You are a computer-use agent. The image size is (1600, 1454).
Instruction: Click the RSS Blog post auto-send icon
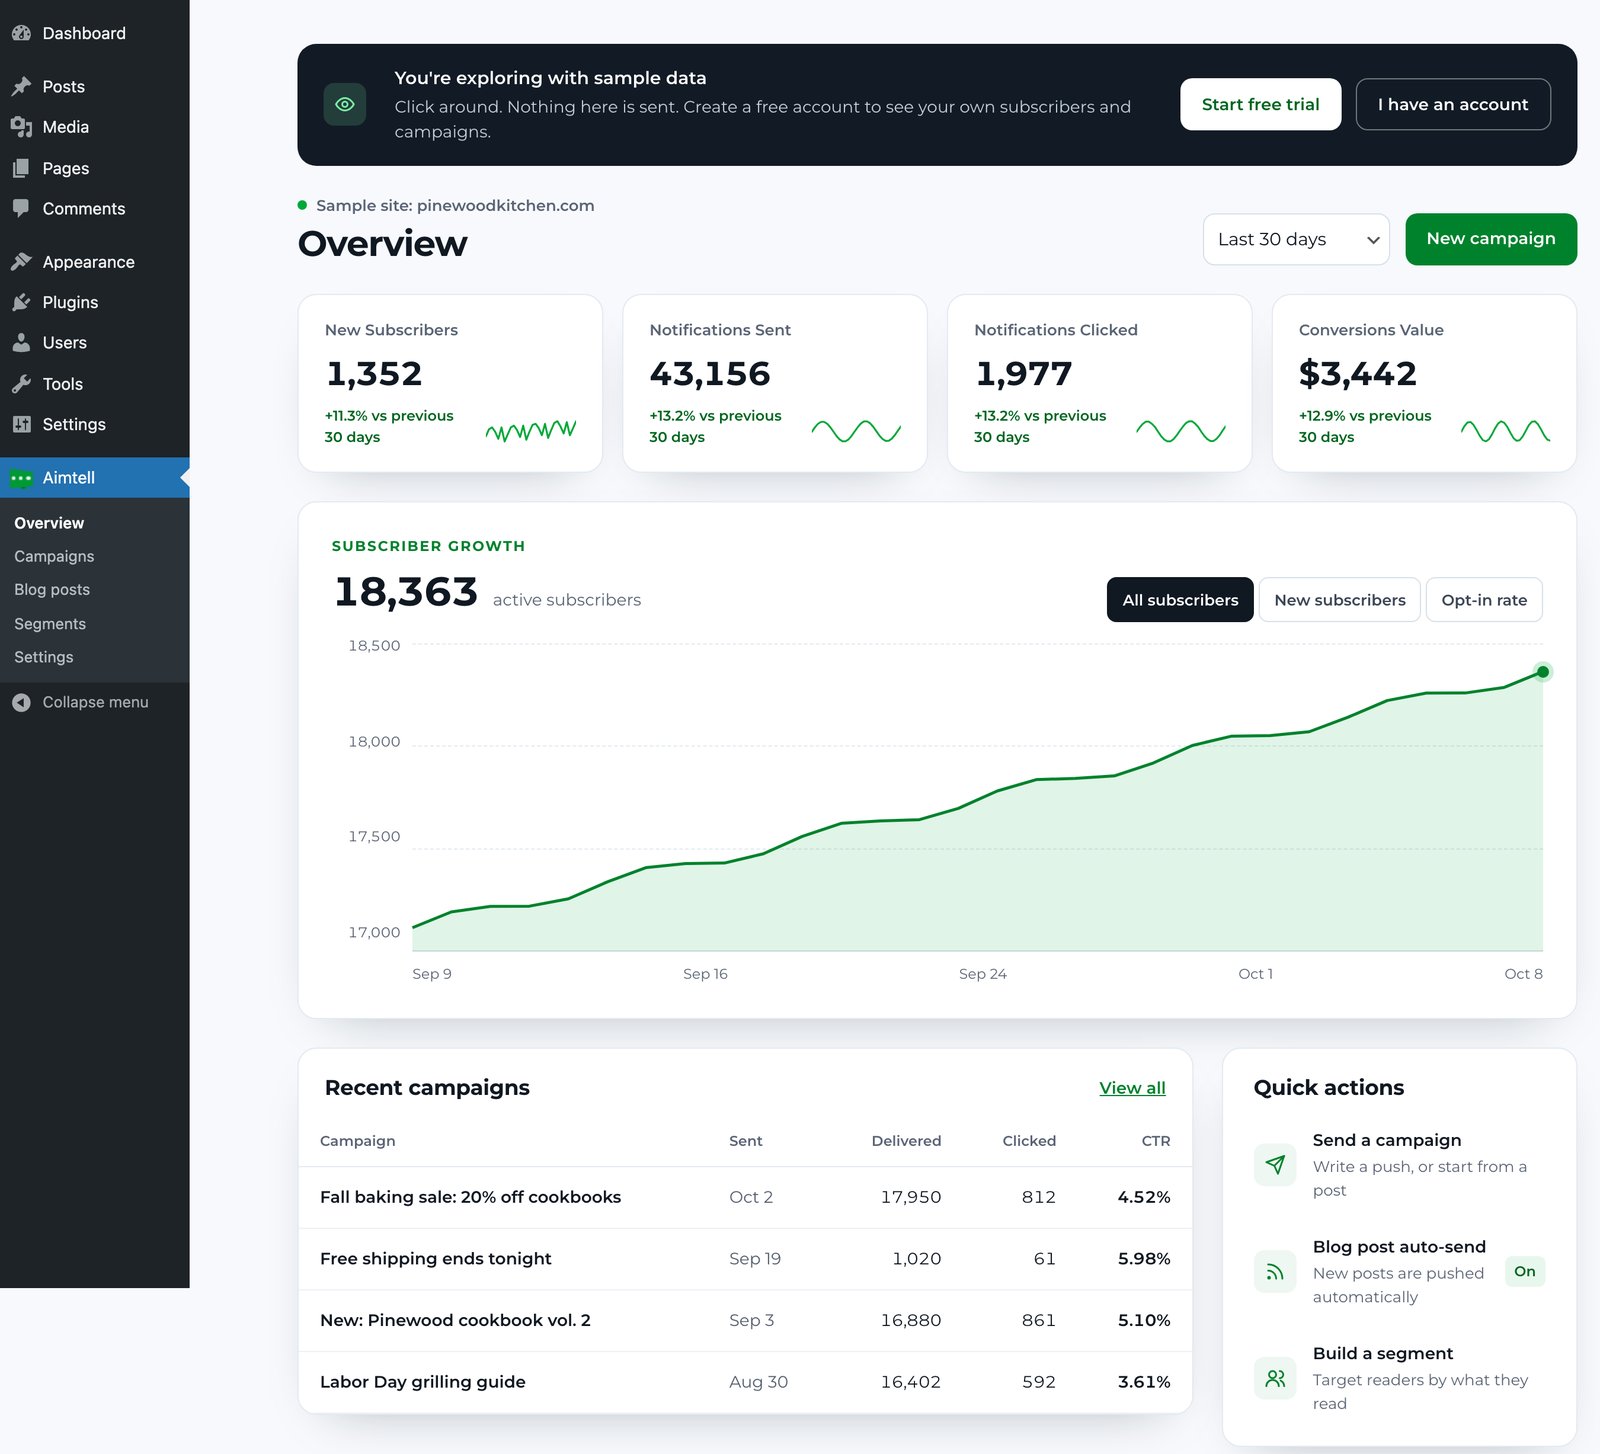(x=1275, y=1271)
